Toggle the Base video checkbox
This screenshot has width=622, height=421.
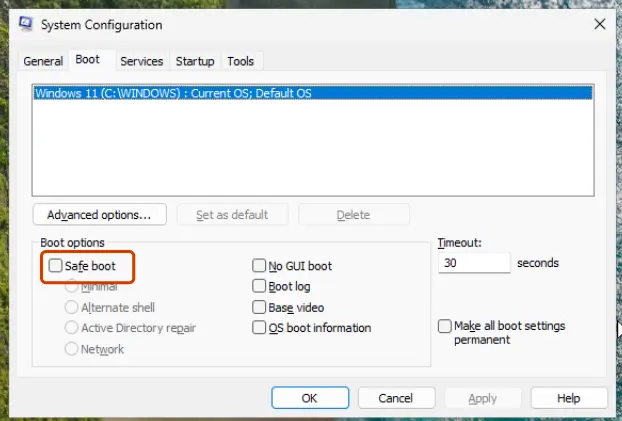click(x=259, y=307)
